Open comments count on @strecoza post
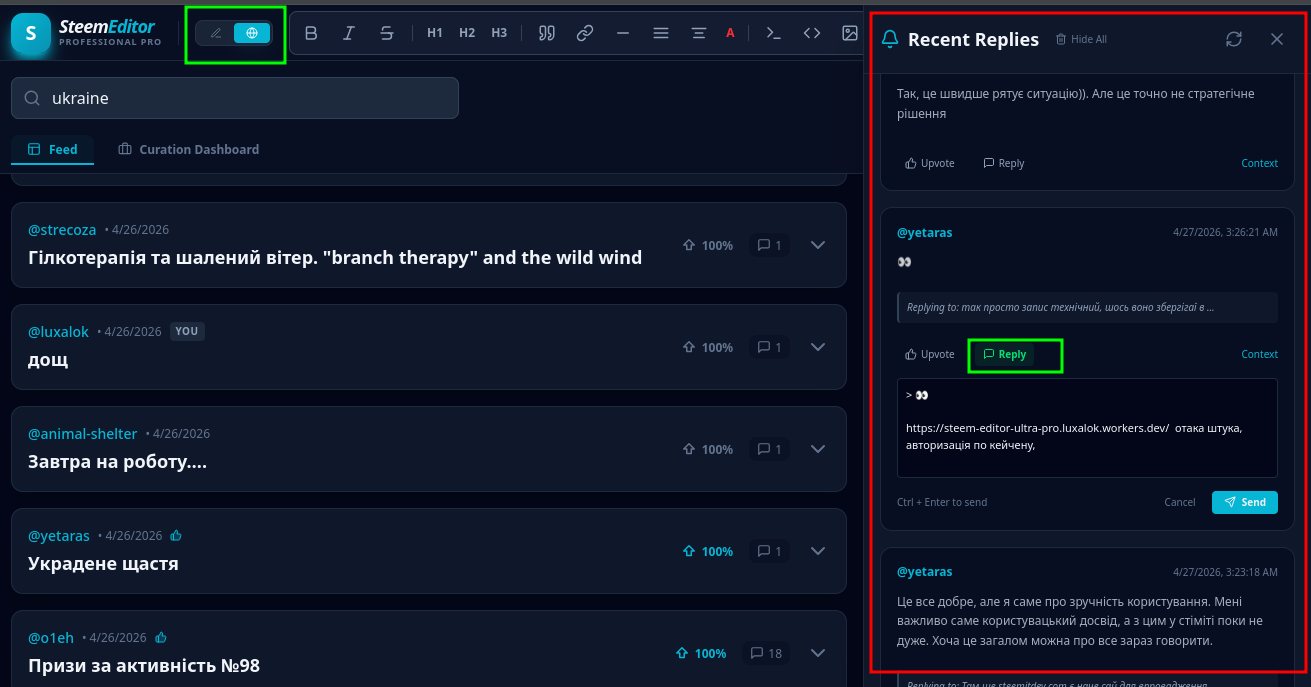 point(769,245)
